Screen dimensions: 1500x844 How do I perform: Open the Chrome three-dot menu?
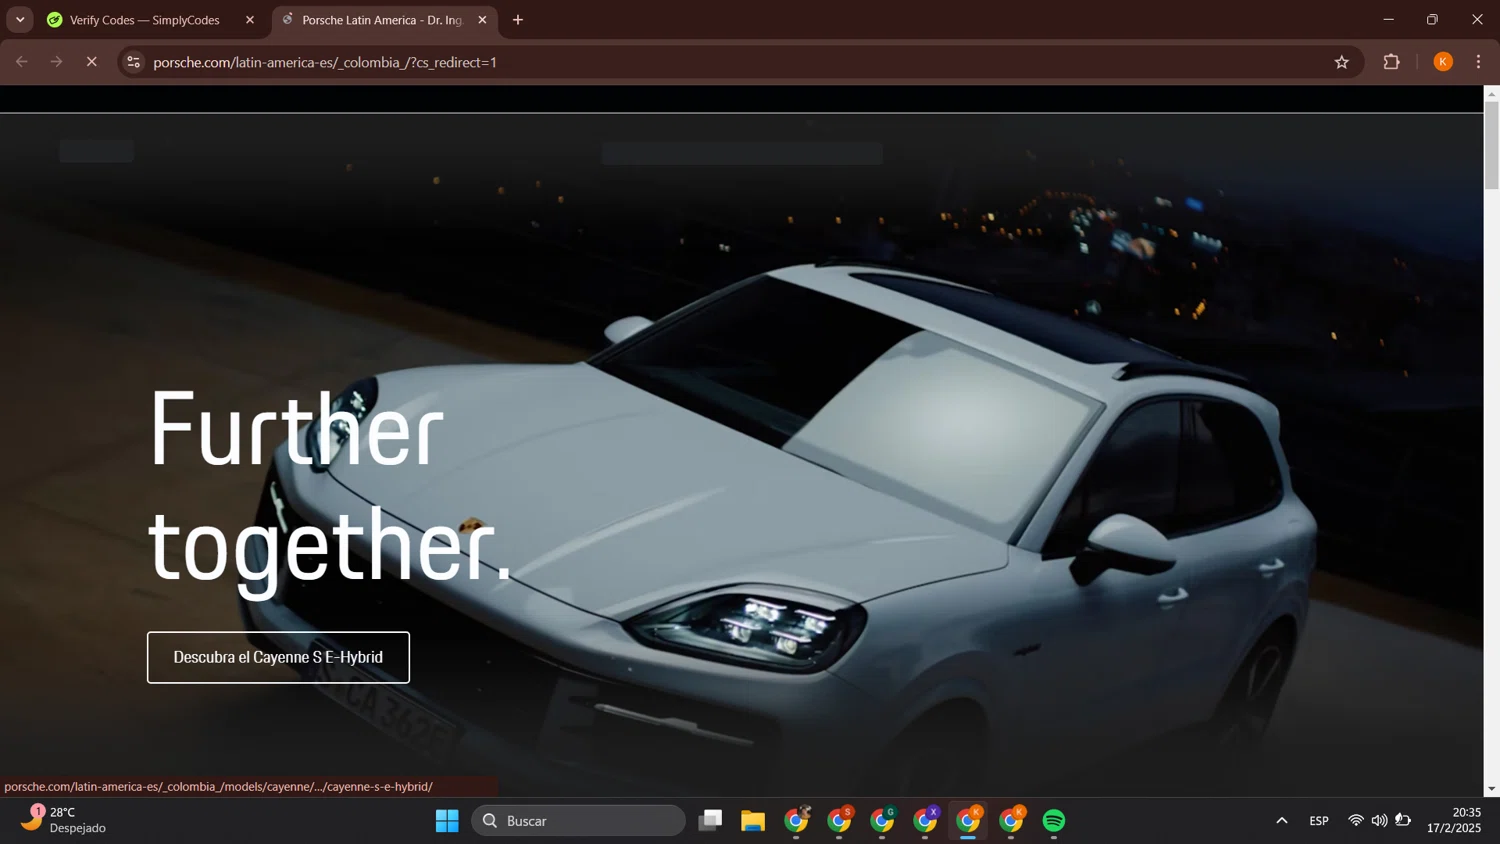1478,62
